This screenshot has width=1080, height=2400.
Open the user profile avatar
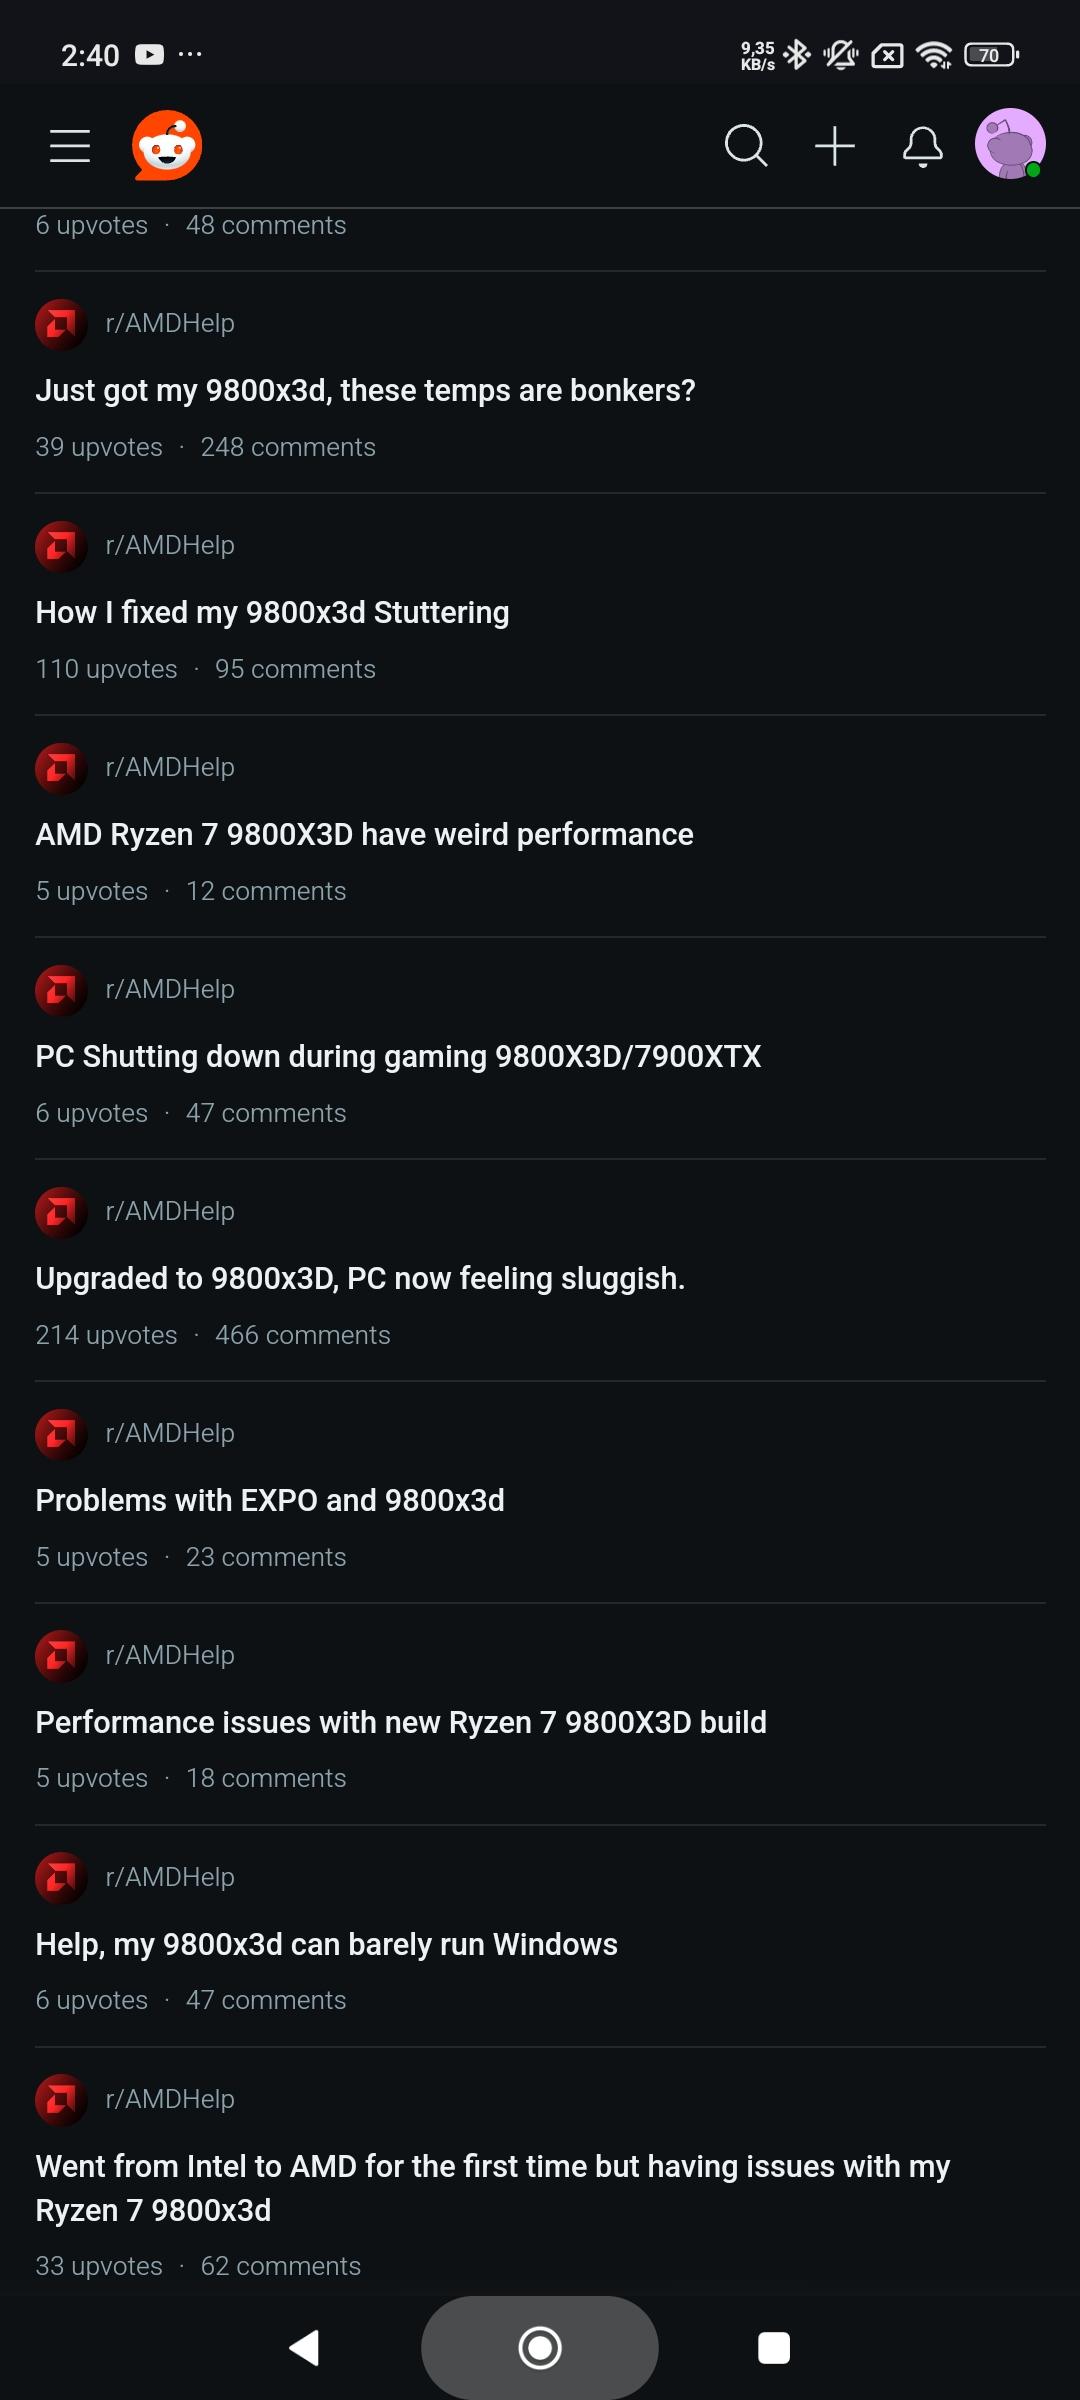[1010, 144]
